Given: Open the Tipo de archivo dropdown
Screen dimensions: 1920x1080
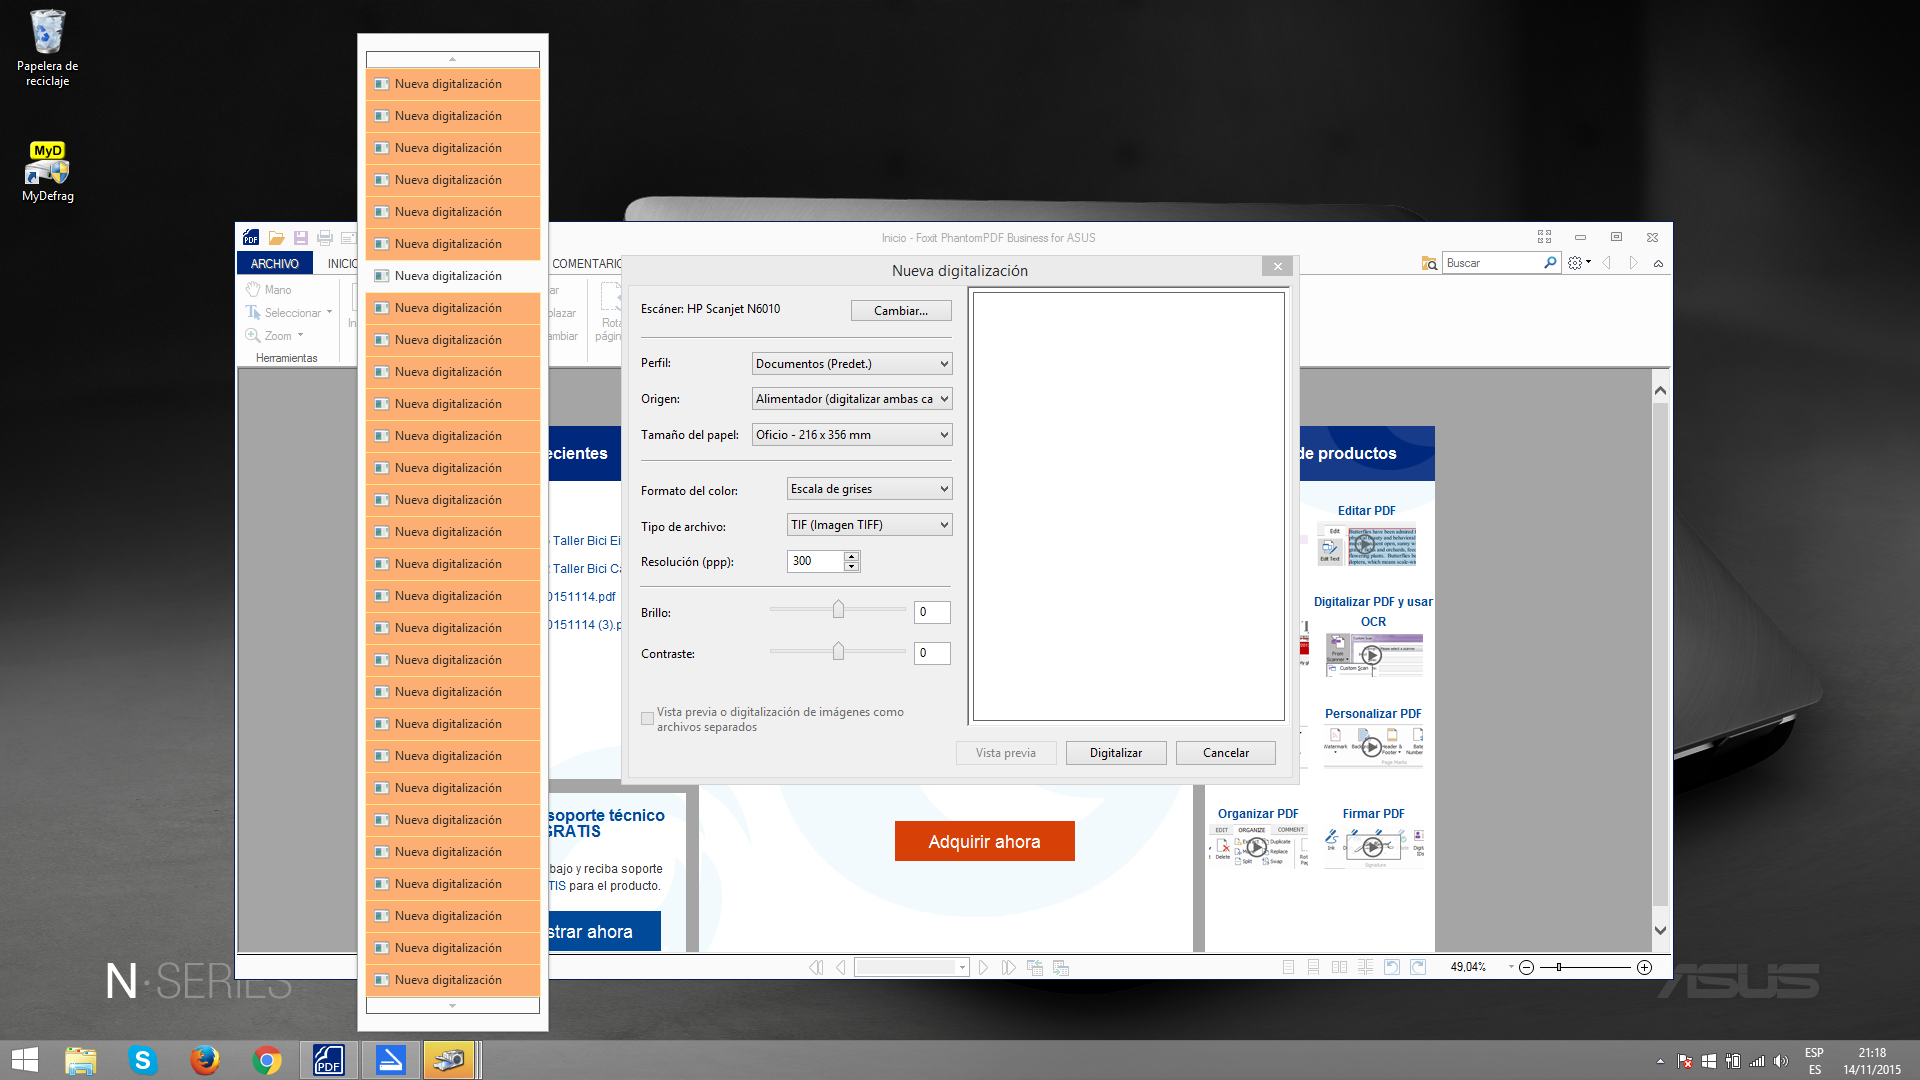Looking at the screenshot, I should [869, 525].
